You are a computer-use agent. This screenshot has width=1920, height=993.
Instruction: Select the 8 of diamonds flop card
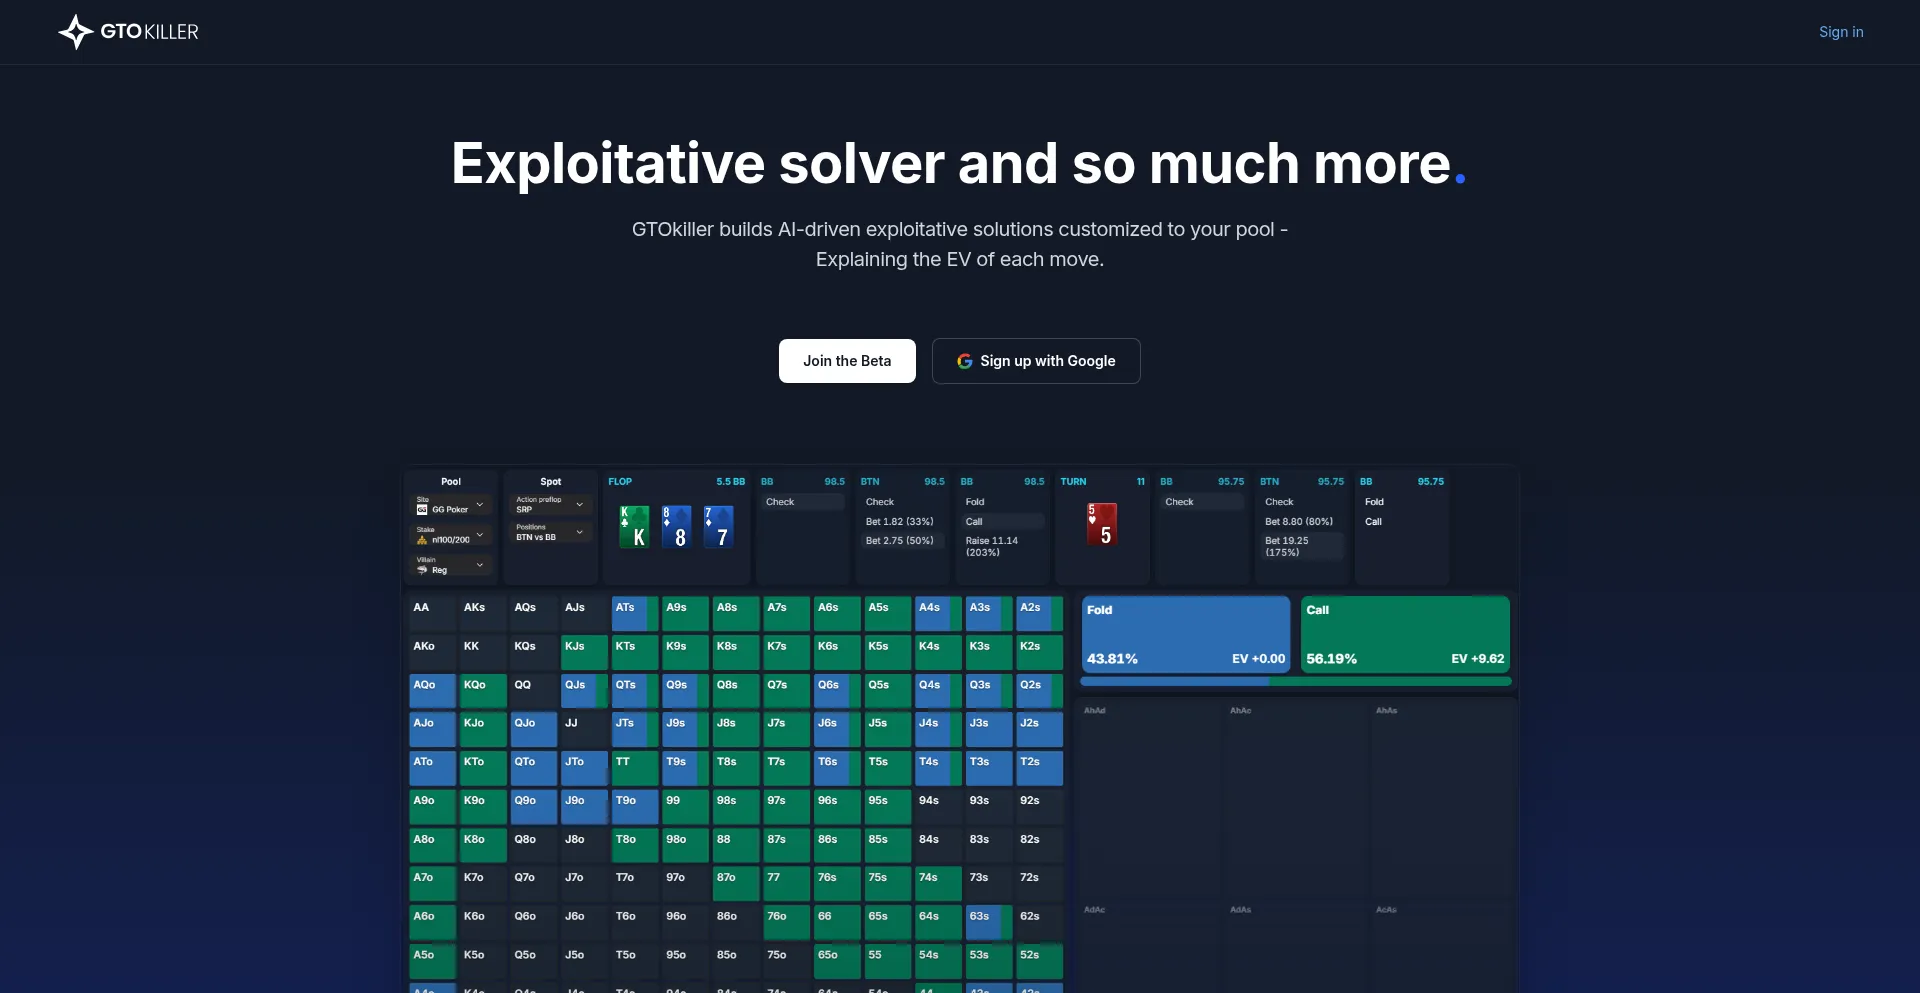(x=677, y=526)
